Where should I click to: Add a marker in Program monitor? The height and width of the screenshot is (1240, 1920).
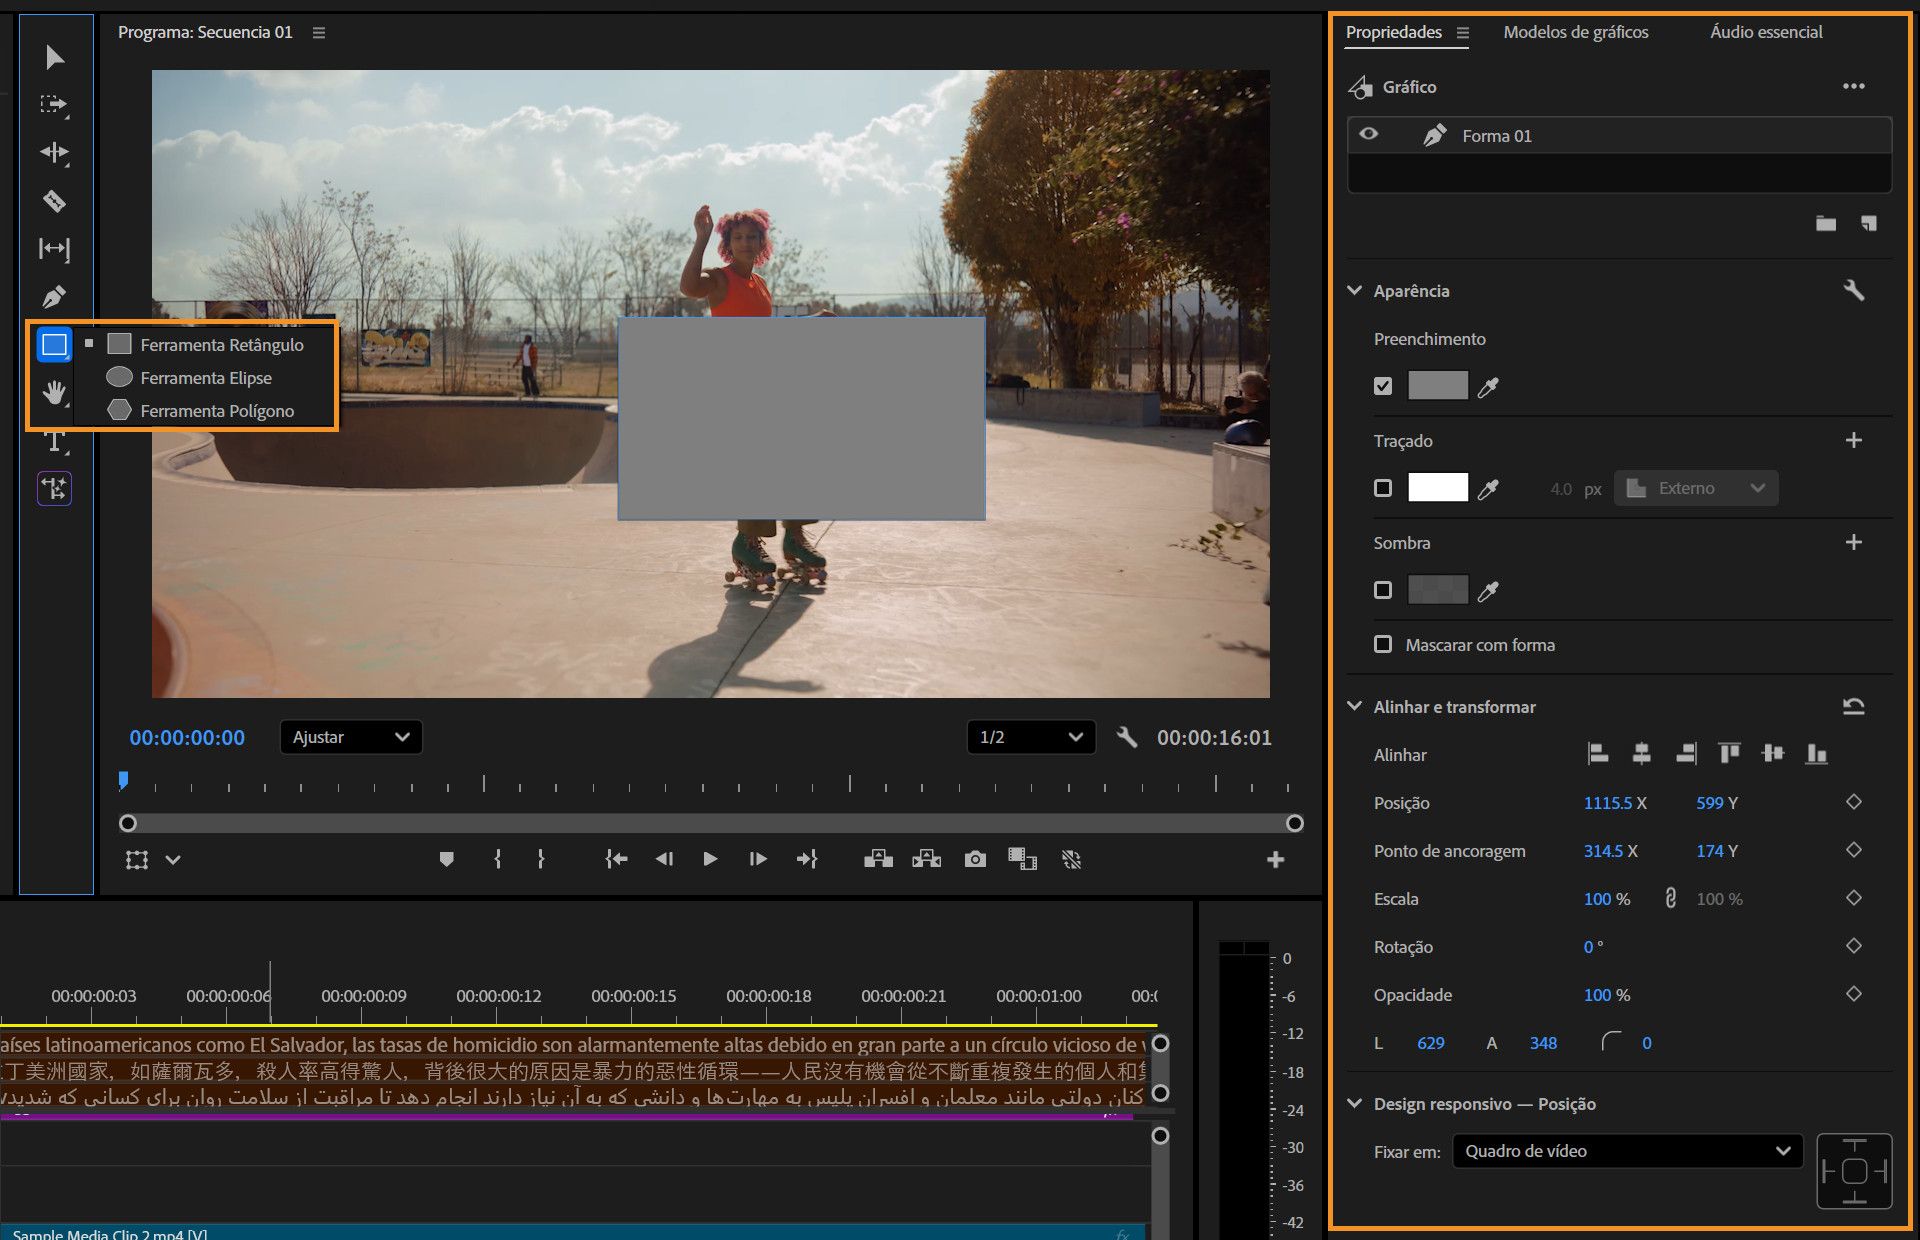[x=446, y=859]
